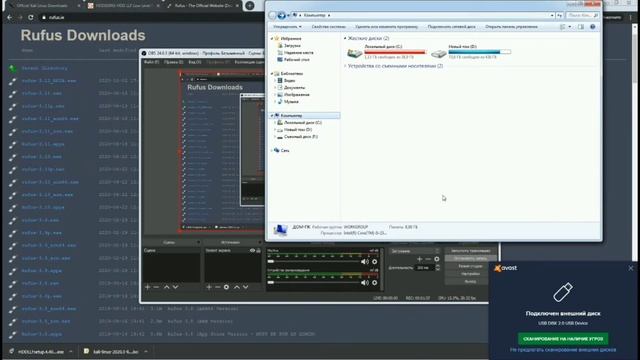Toggle OBS Studio Mode button
Viewport: 640px width, 360px height.
coord(470,266)
